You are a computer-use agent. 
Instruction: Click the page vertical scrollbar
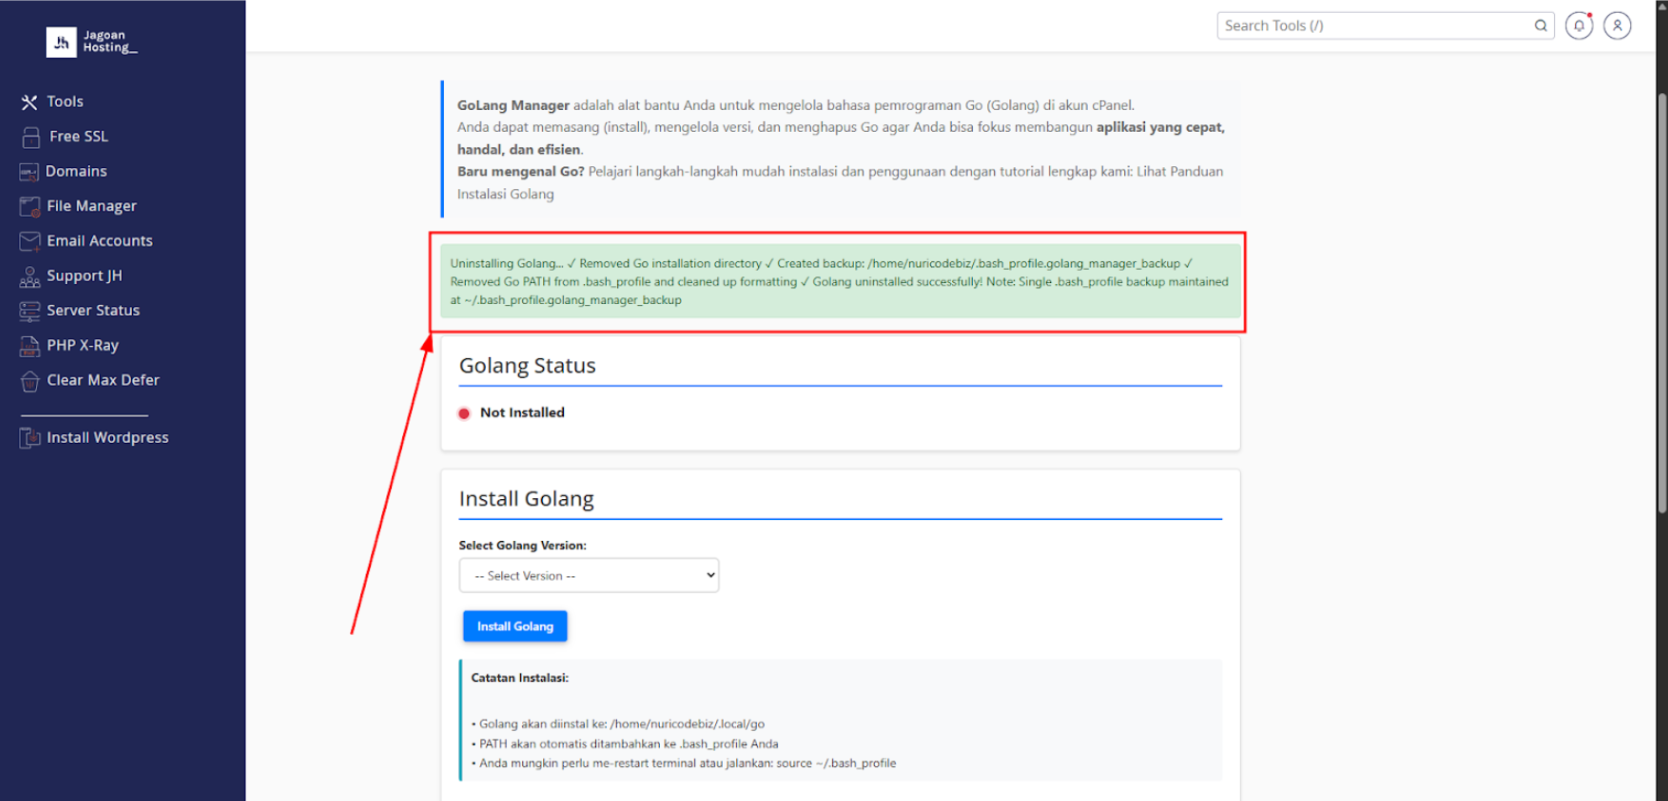(x=1661, y=300)
